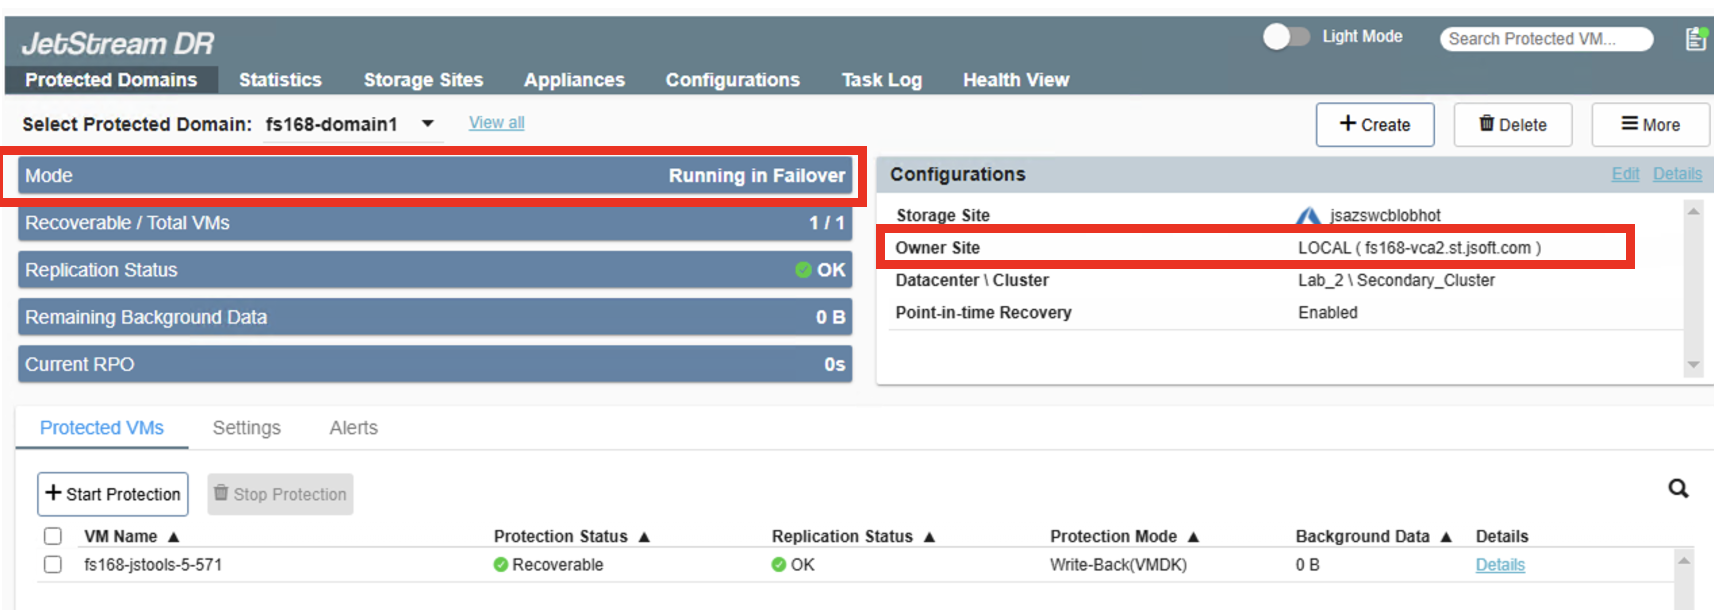Click the clipboard icon in top-right corner

coord(1695,39)
